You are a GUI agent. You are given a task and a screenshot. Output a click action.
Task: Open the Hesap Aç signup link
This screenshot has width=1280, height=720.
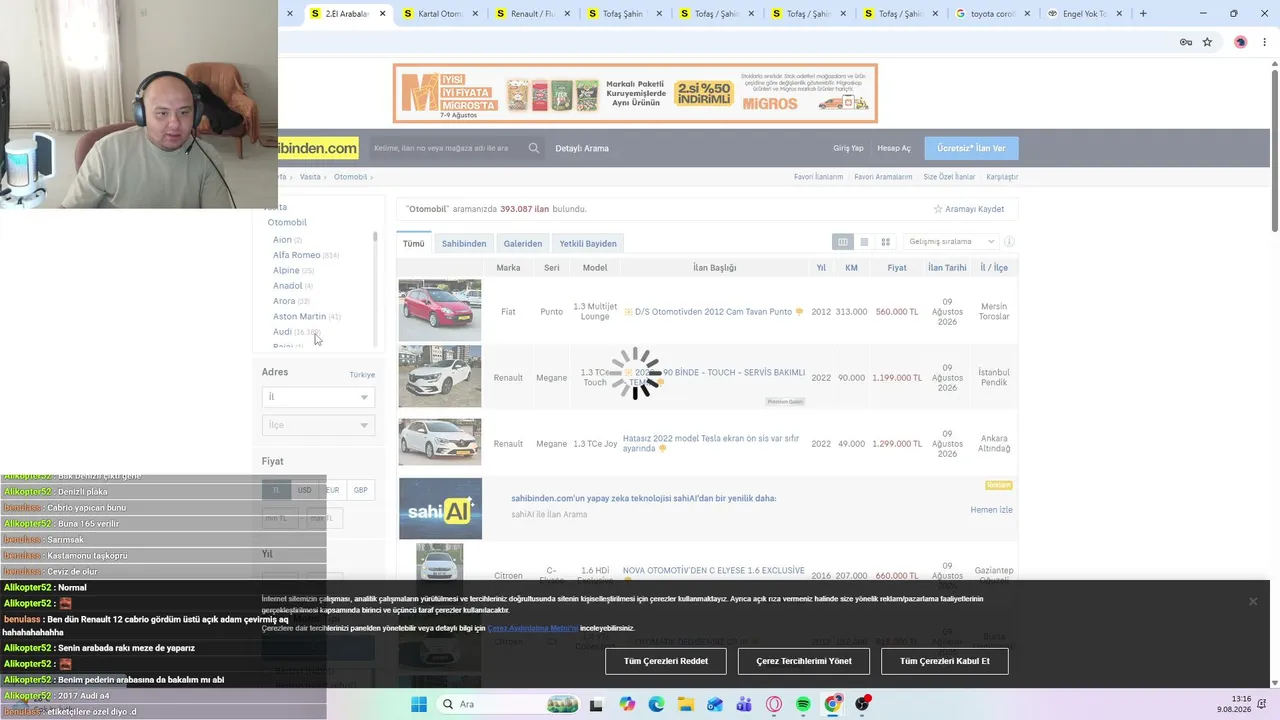point(894,148)
